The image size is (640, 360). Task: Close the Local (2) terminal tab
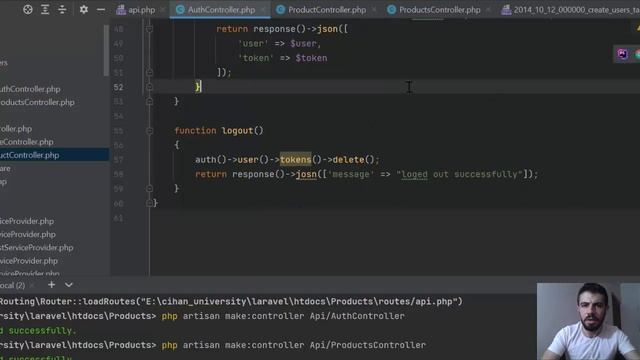click(32, 285)
